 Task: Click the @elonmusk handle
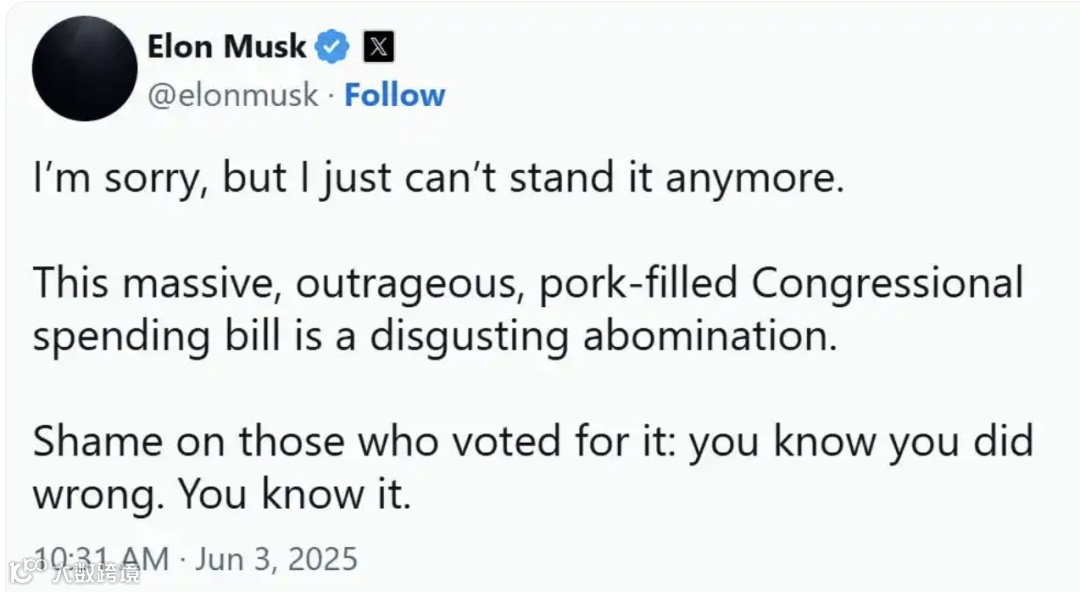pos(232,95)
